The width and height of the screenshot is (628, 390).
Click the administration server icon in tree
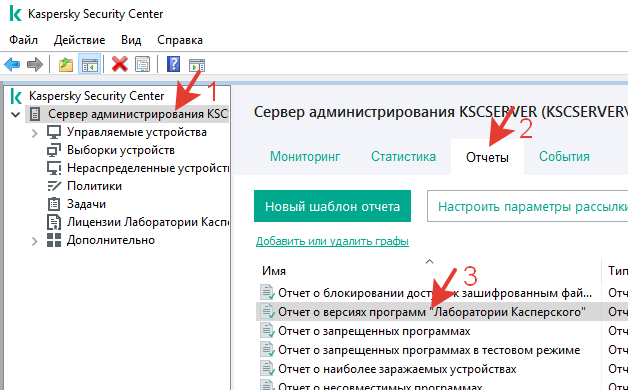pos(35,114)
